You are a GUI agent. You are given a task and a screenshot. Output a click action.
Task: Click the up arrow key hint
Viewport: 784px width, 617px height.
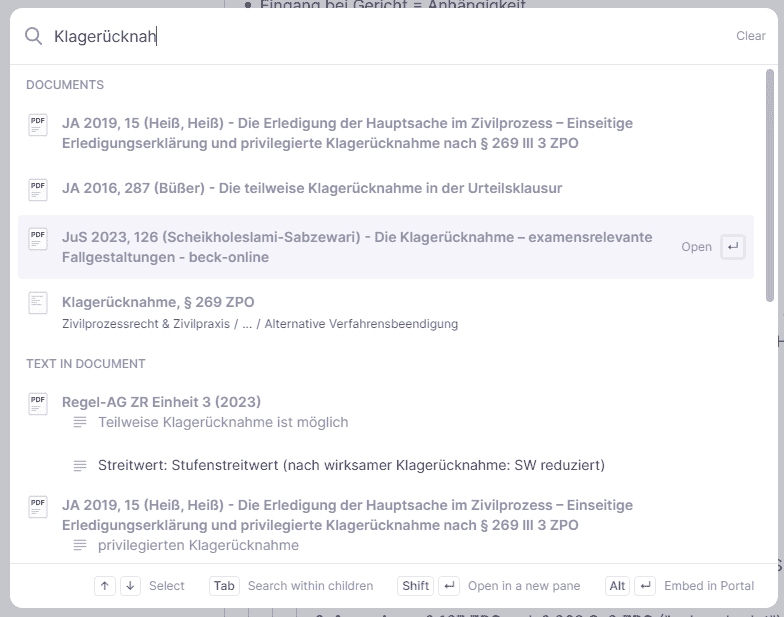click(104, 586)
